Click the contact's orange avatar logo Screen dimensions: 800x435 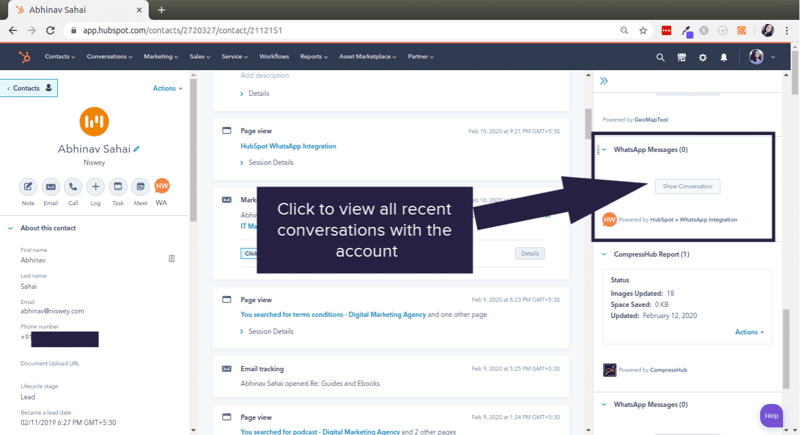point(94,121)
